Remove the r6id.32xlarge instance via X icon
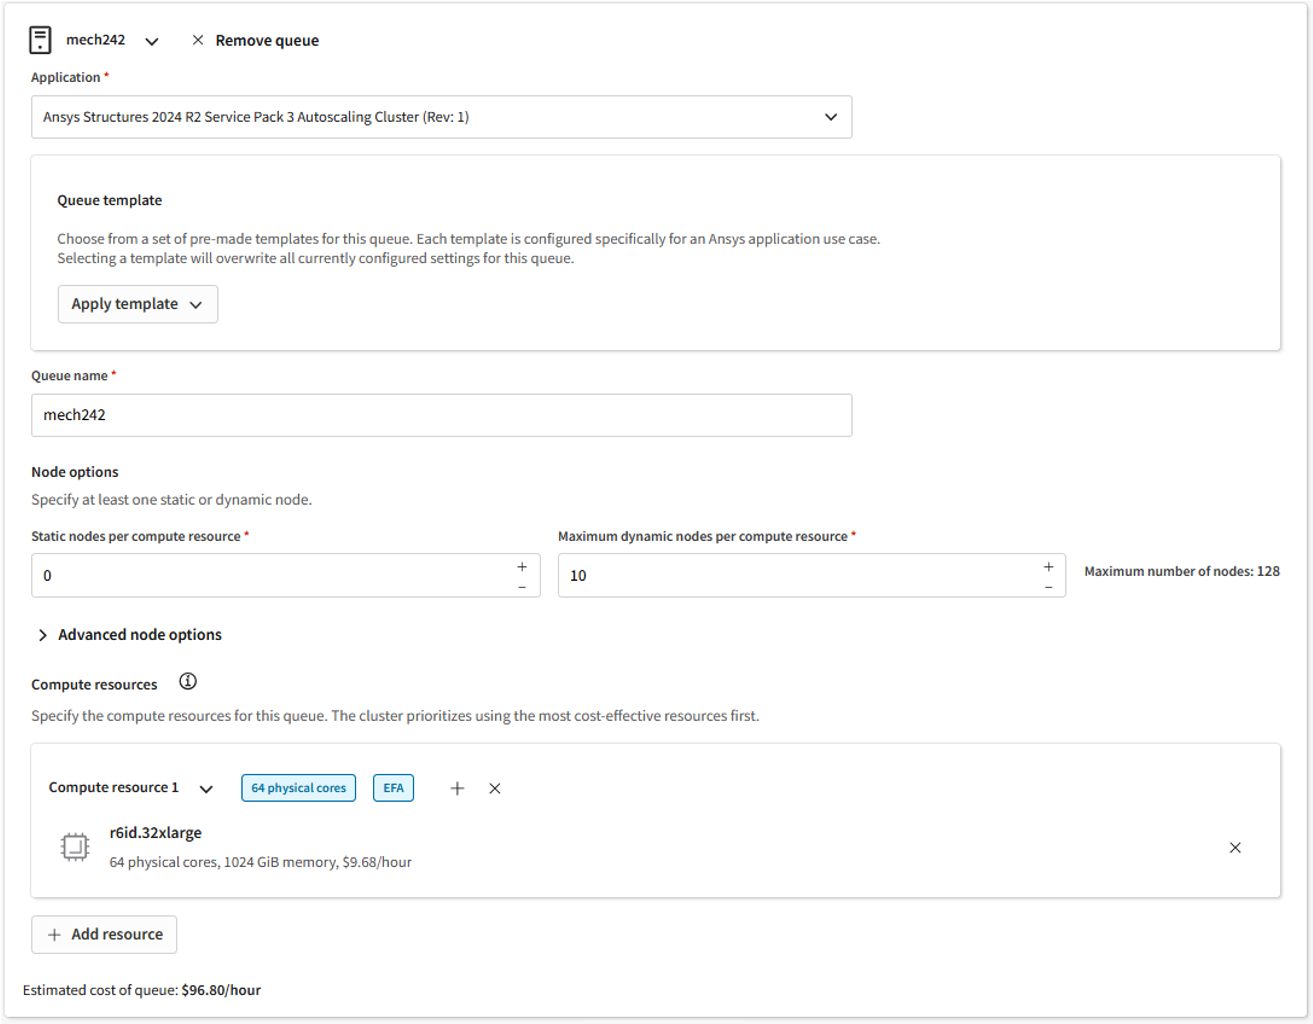The width and height of the screenshot is (1313, 1024). coord(1235,847)
